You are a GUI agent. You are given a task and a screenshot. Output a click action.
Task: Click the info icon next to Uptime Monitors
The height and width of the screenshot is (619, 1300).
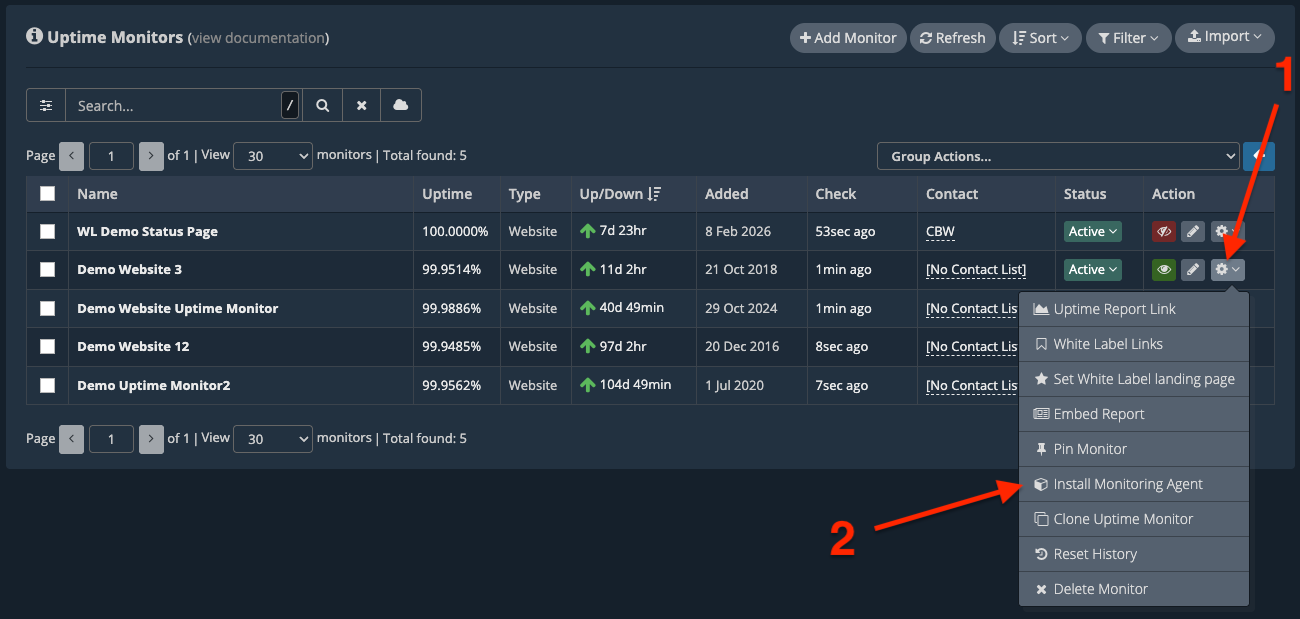tap(35, 37)
